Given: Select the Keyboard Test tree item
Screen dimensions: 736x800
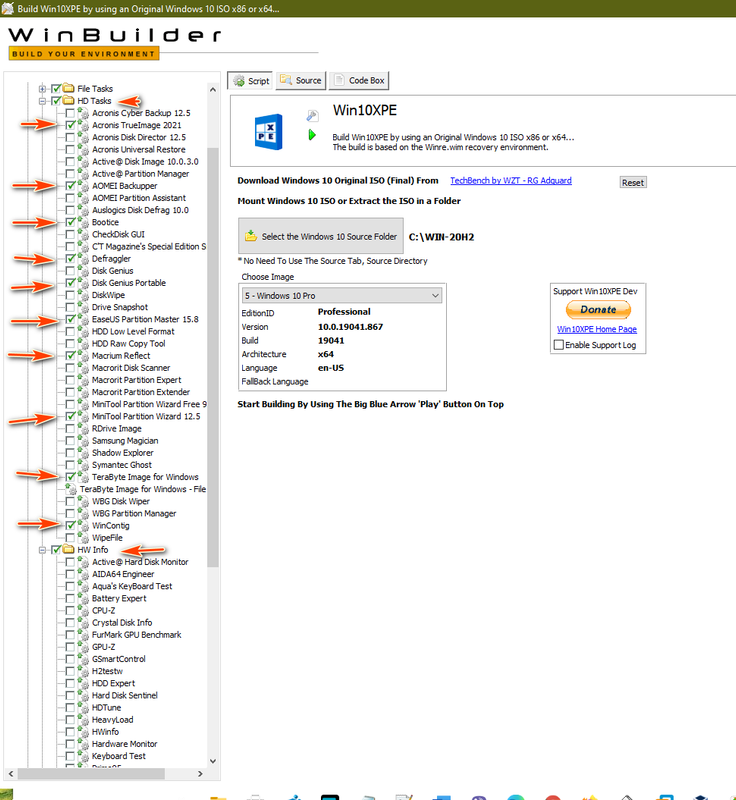Looking at the screenshot, I should [118, 756].
